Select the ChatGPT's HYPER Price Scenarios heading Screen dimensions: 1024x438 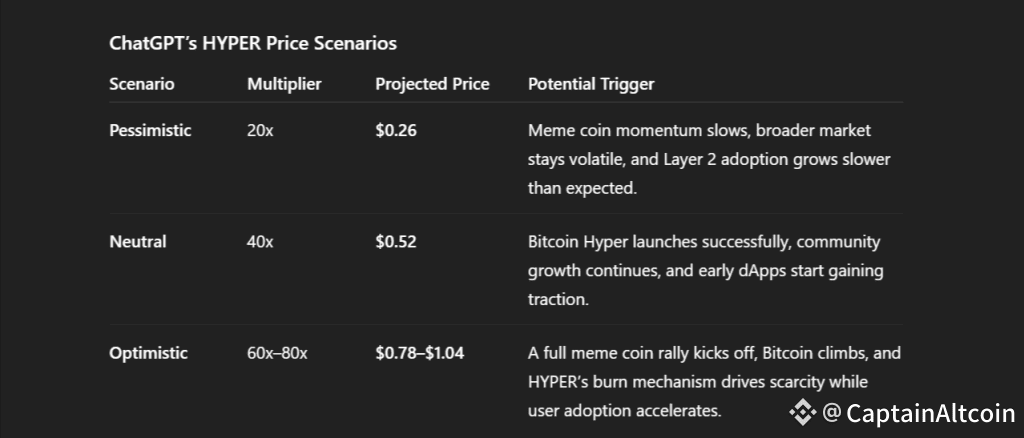coord(253,43)
